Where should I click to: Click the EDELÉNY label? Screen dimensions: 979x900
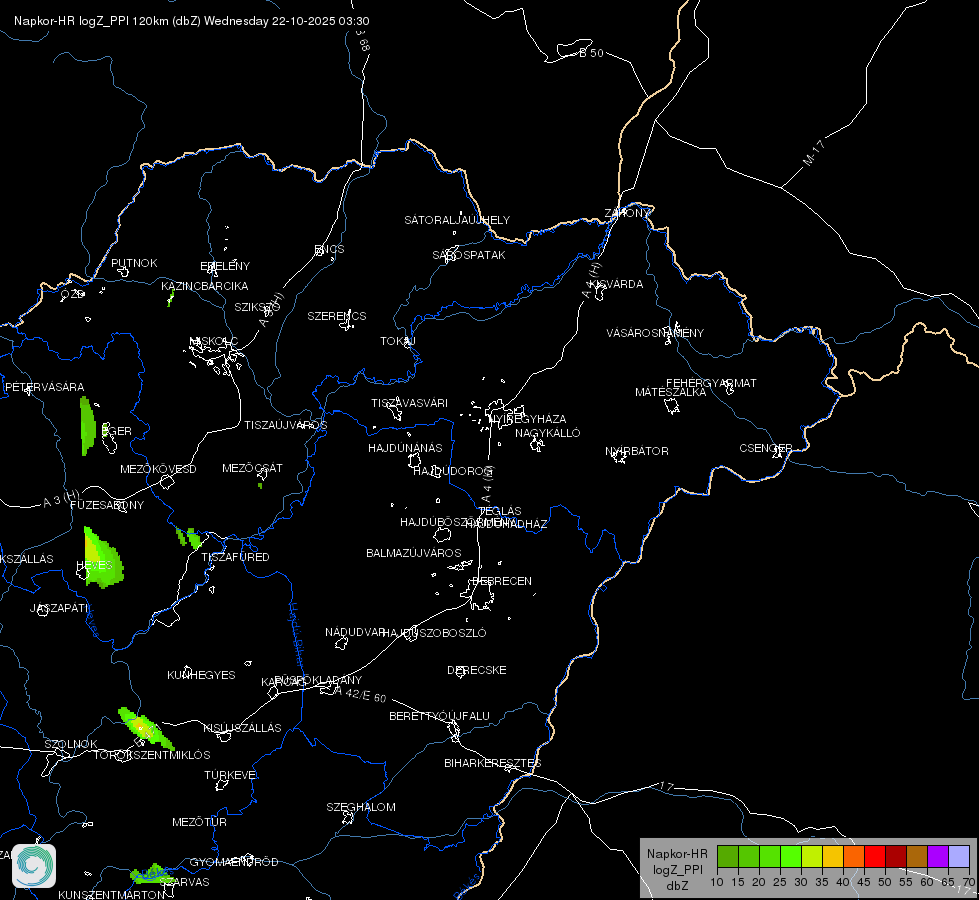coord(225,266)
